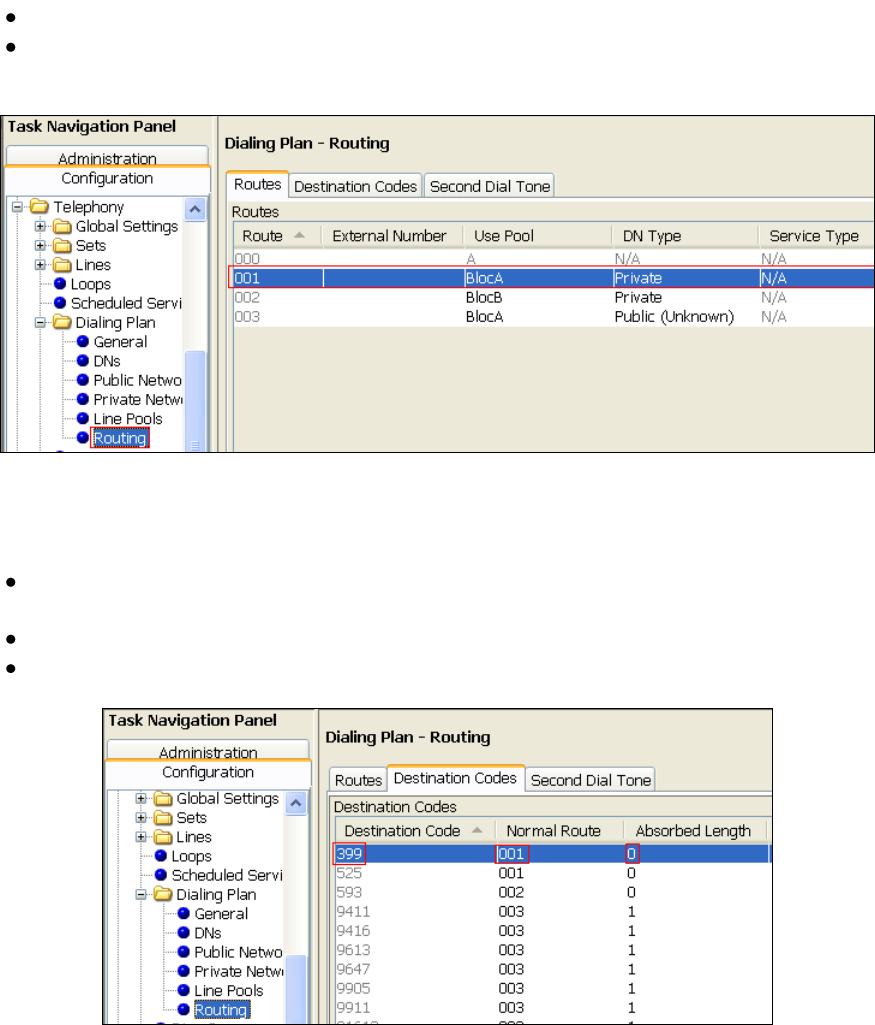Expand Global Settings in lower navigation panel
The height and width of the screenshot is (1025, 875).
(x=141, y=798)
